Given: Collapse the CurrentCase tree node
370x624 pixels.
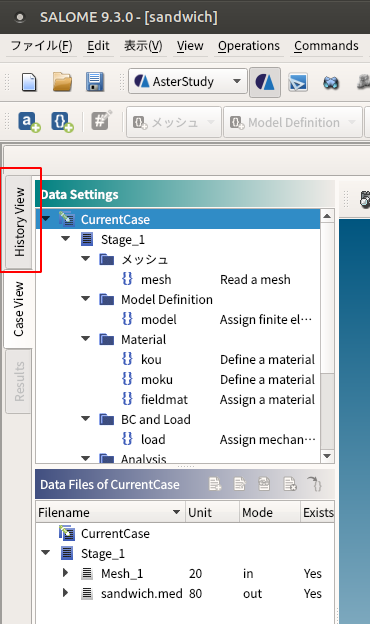Looking at the screenshot, I should click(46, 219).
